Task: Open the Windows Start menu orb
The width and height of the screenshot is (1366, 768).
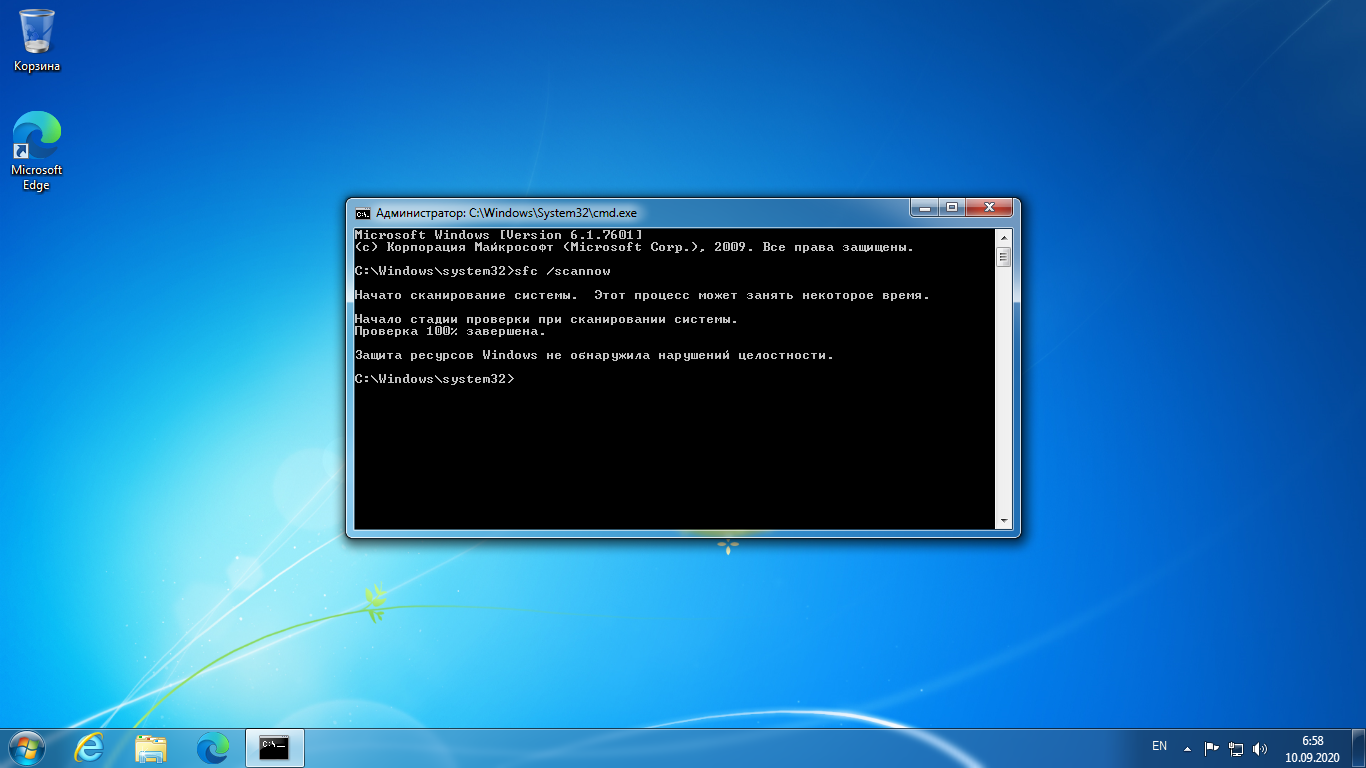Action: point(26,748)
